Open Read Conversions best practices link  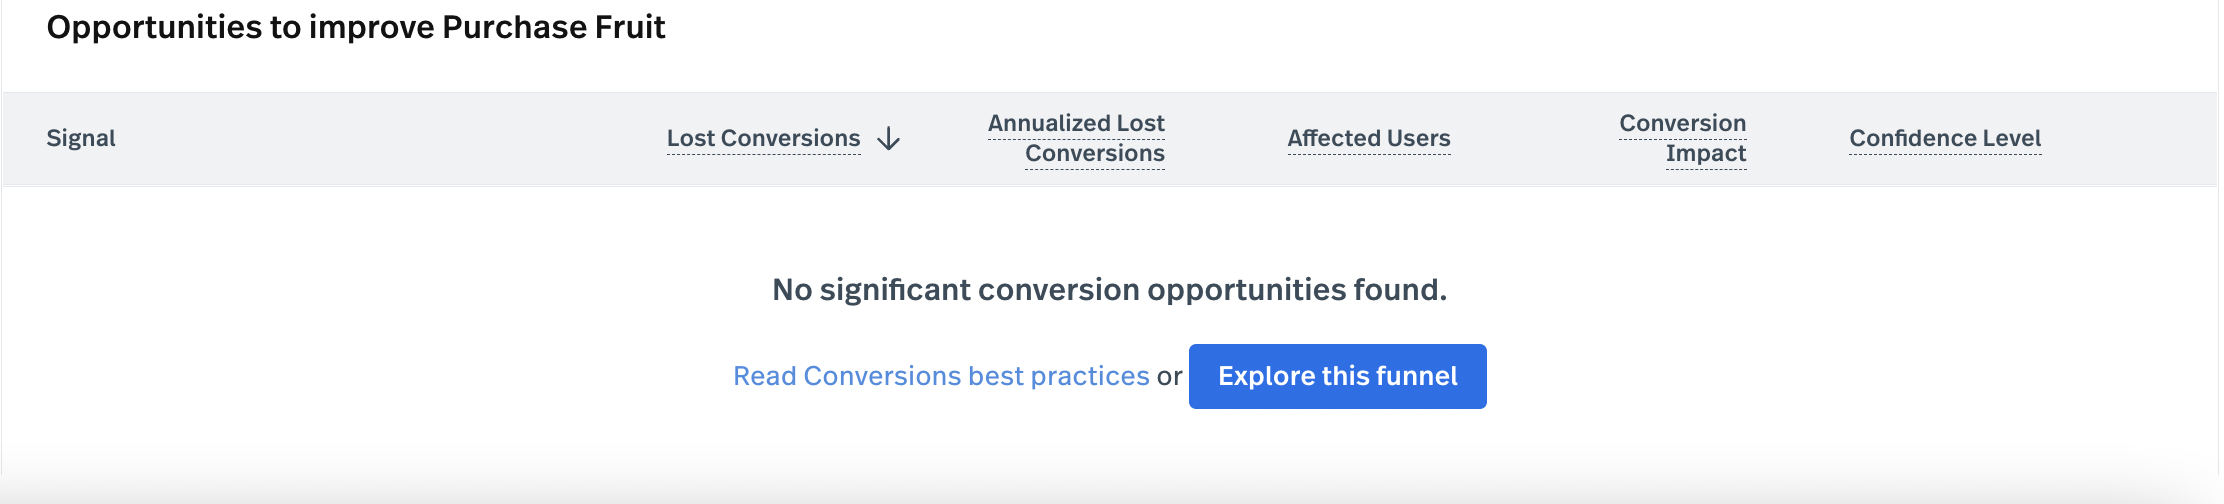940,376
